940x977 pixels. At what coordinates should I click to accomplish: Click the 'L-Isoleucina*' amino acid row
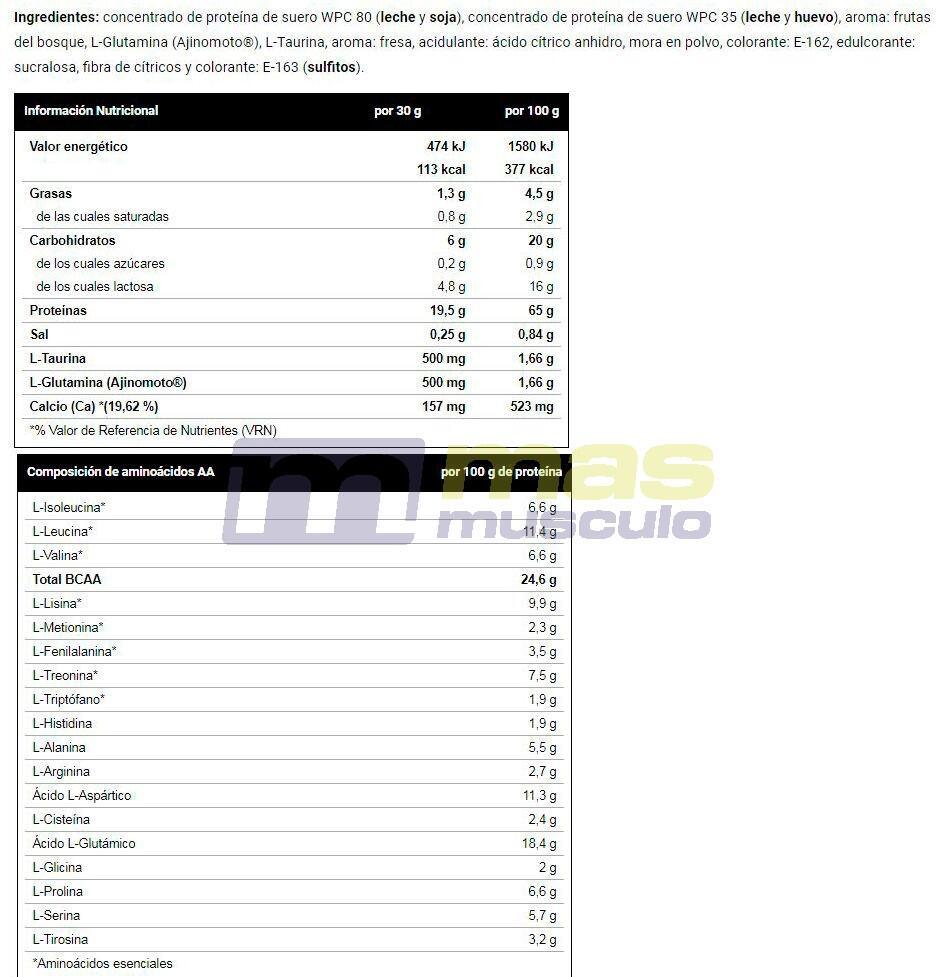[x=295, y=507]
